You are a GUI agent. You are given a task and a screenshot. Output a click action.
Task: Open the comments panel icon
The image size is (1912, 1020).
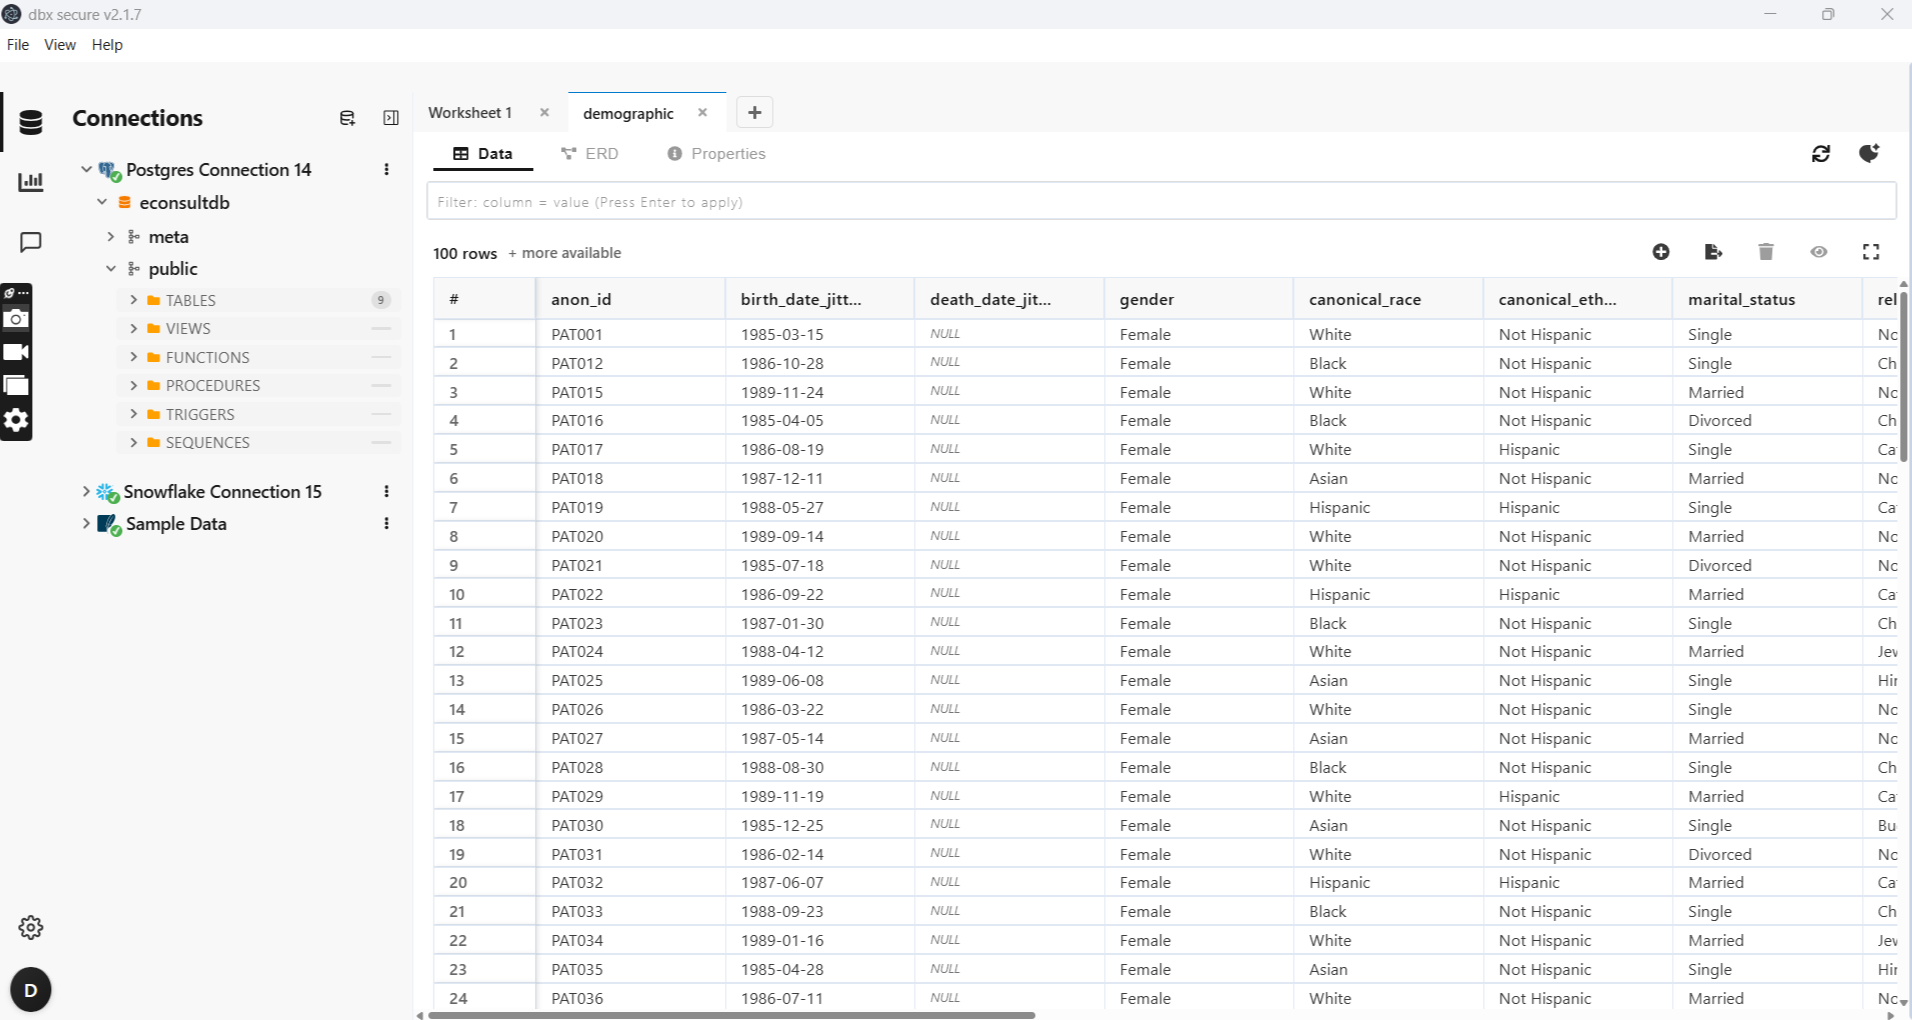click(29, 242)
